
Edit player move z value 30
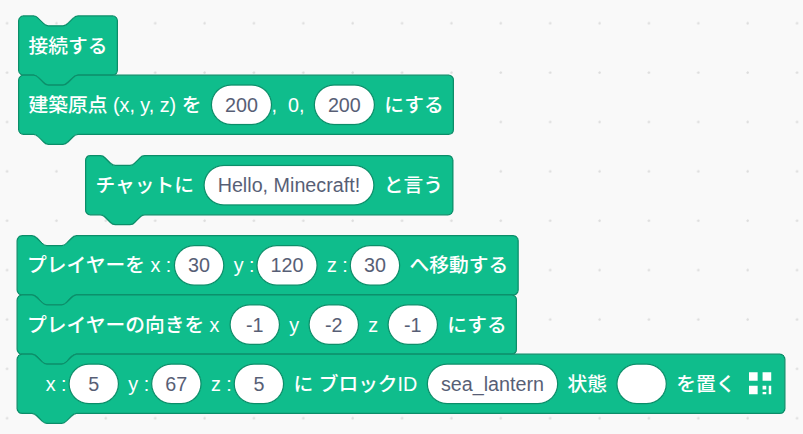click(375, 265)
